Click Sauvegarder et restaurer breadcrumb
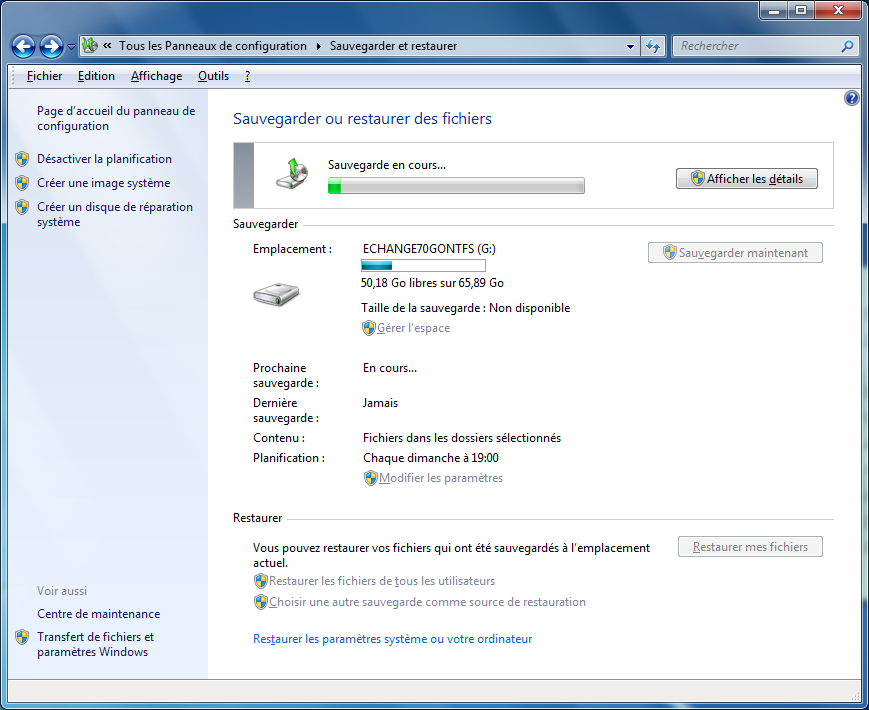The width and height of the screenshot is (869, 710). click(x=393, y=46)
